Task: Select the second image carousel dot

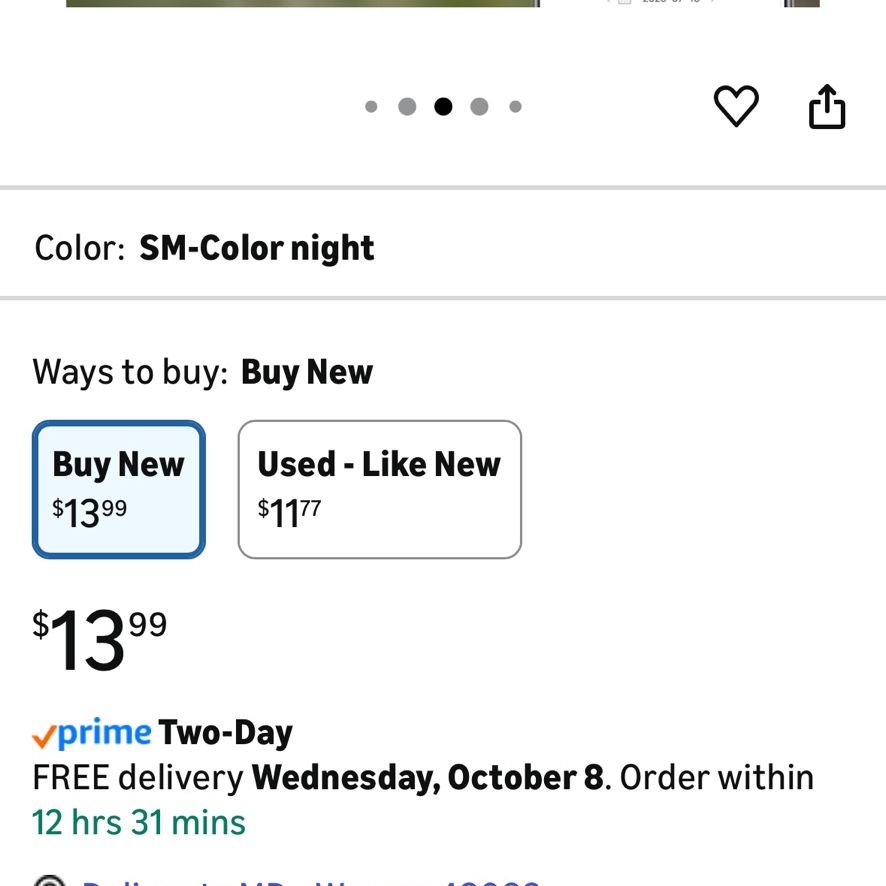Action: 407,106
